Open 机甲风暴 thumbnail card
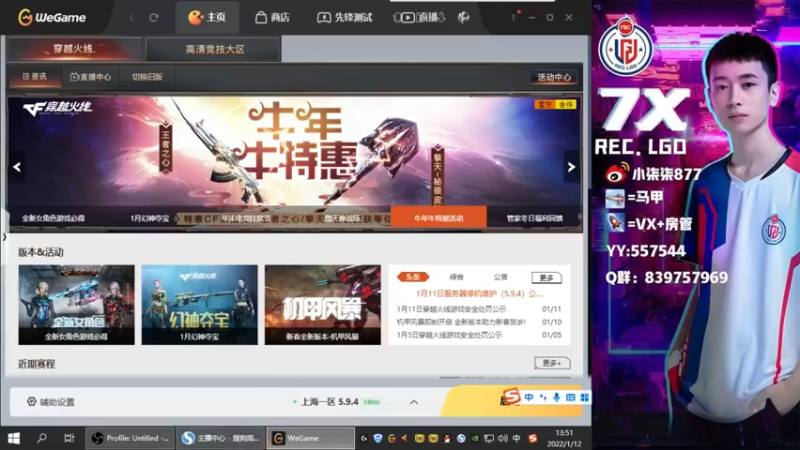 pyautogui.click(x=322, y=305)
